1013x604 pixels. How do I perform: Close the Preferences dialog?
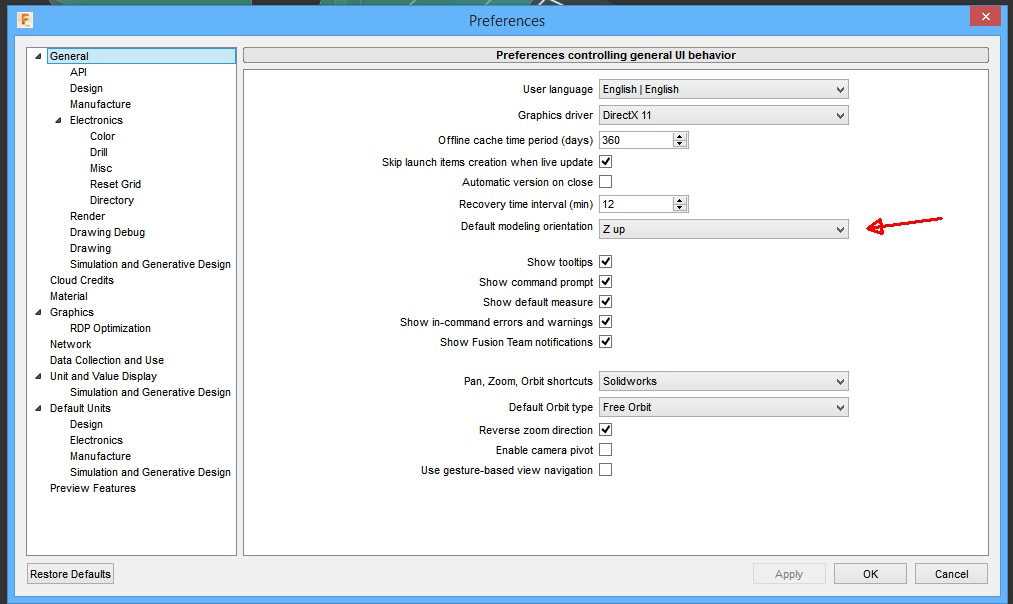point(985,16)
